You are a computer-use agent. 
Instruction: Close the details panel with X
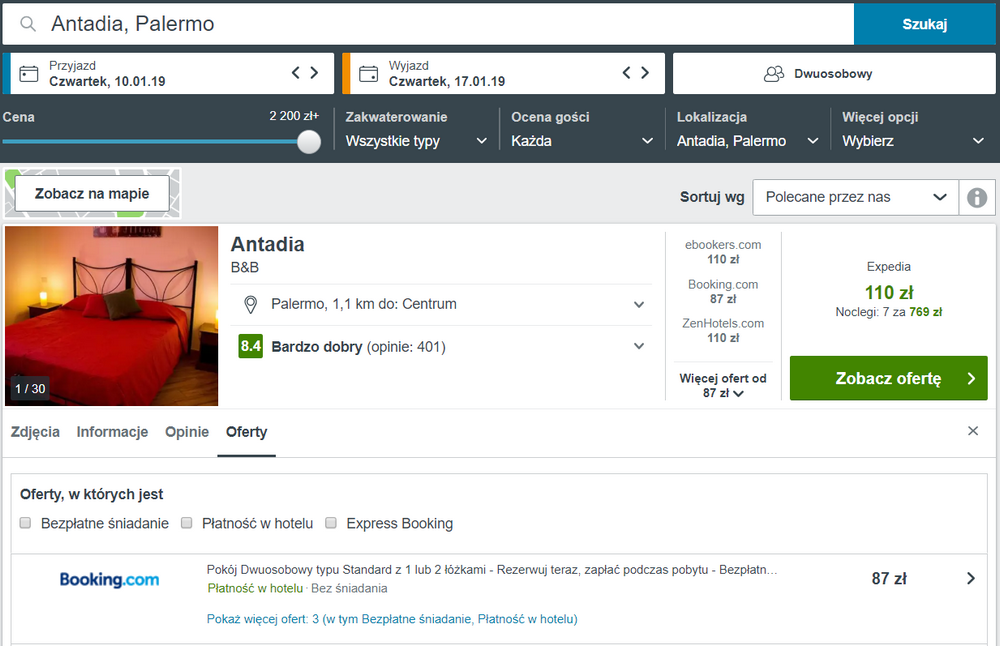[973, 431]
